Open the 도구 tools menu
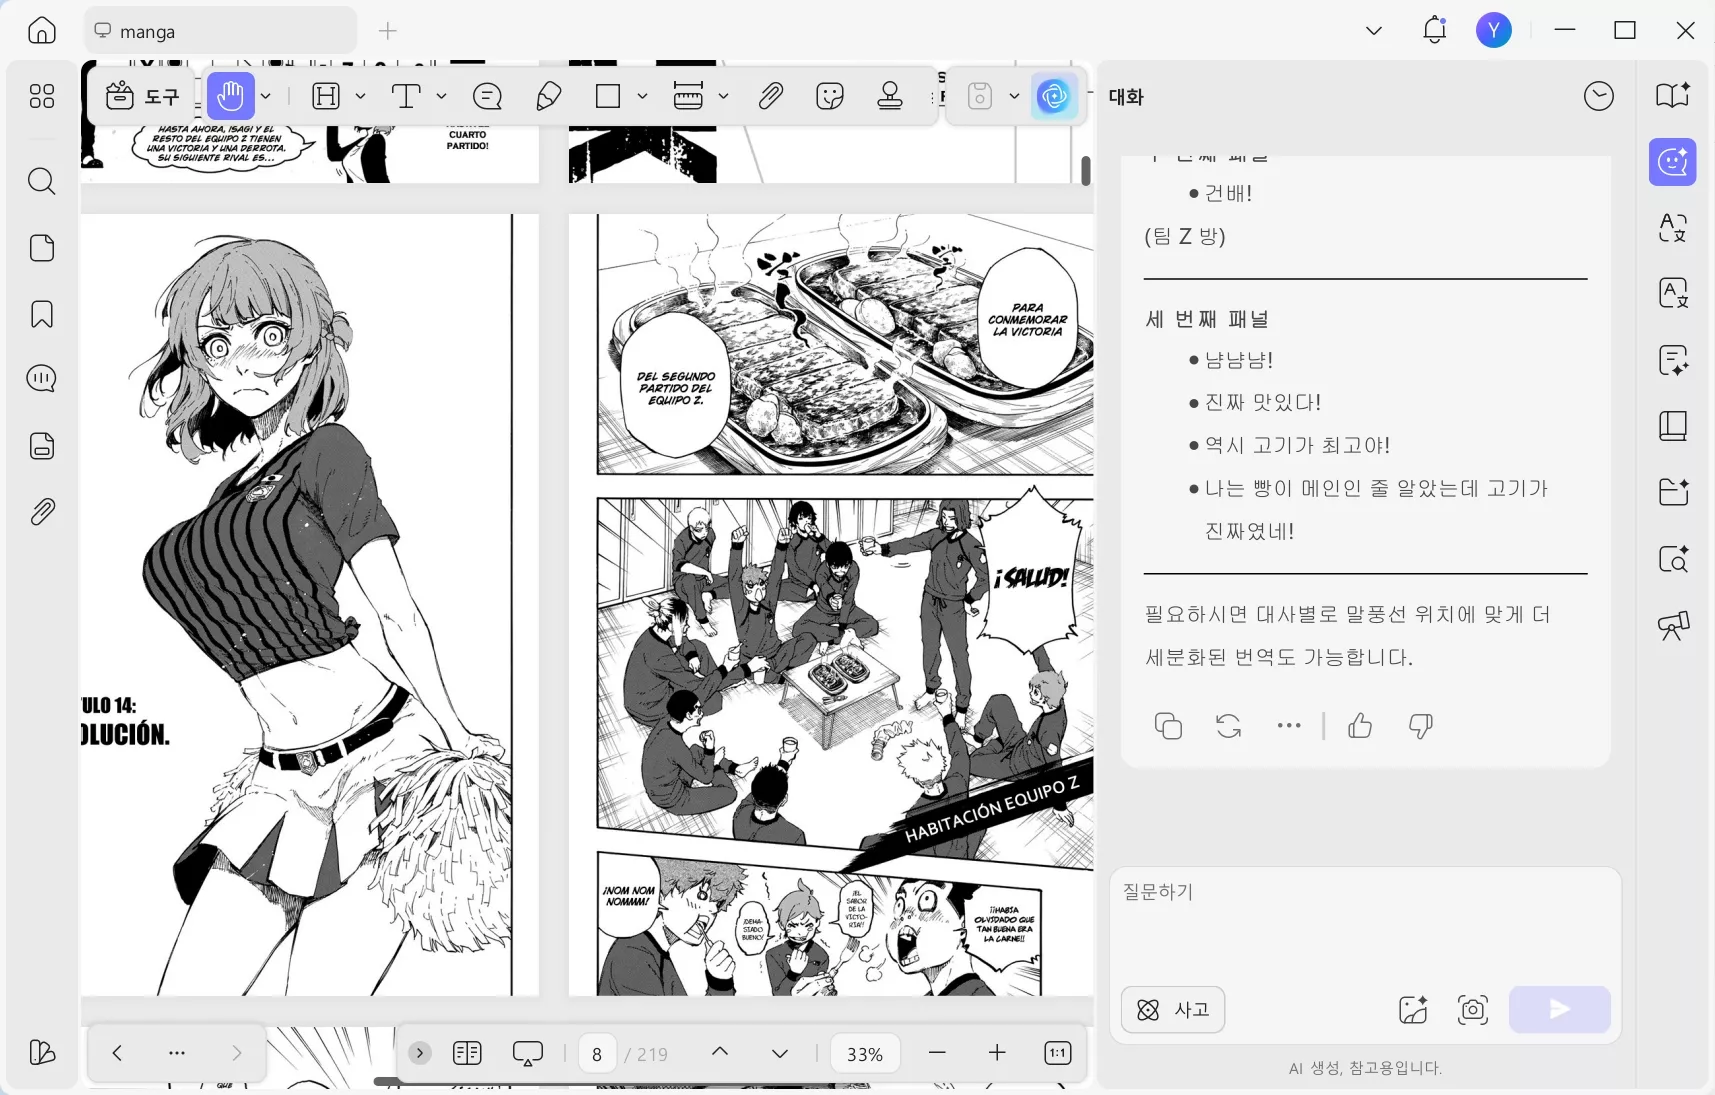1715x1095 pixels. pos(143,96)
